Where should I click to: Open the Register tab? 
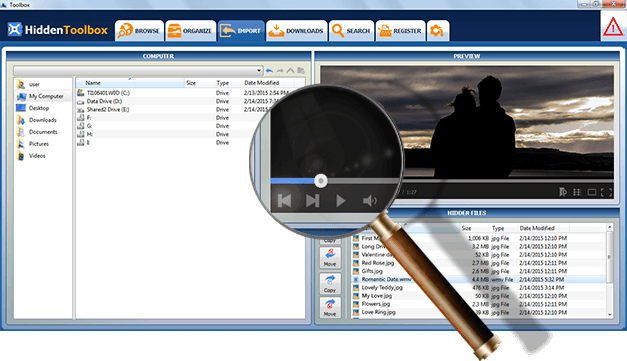point(400,31)
